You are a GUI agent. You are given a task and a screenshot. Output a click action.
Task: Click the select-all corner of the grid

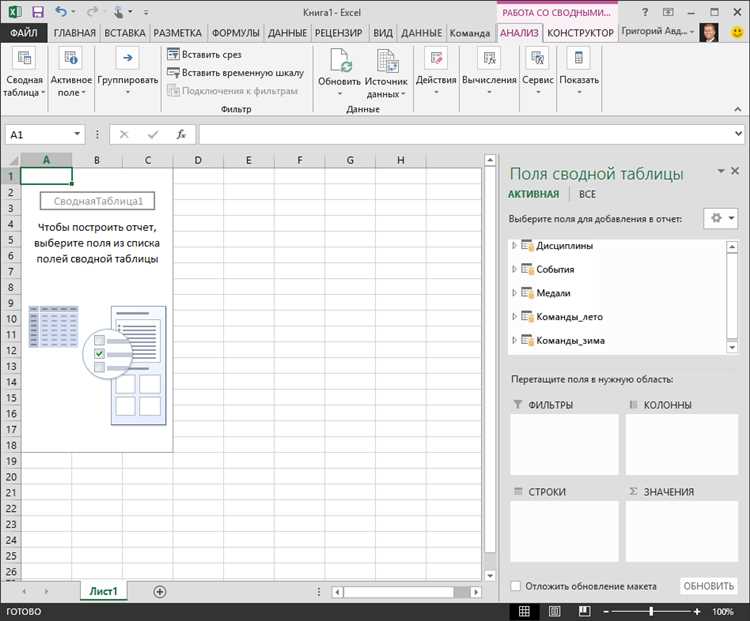11,160
